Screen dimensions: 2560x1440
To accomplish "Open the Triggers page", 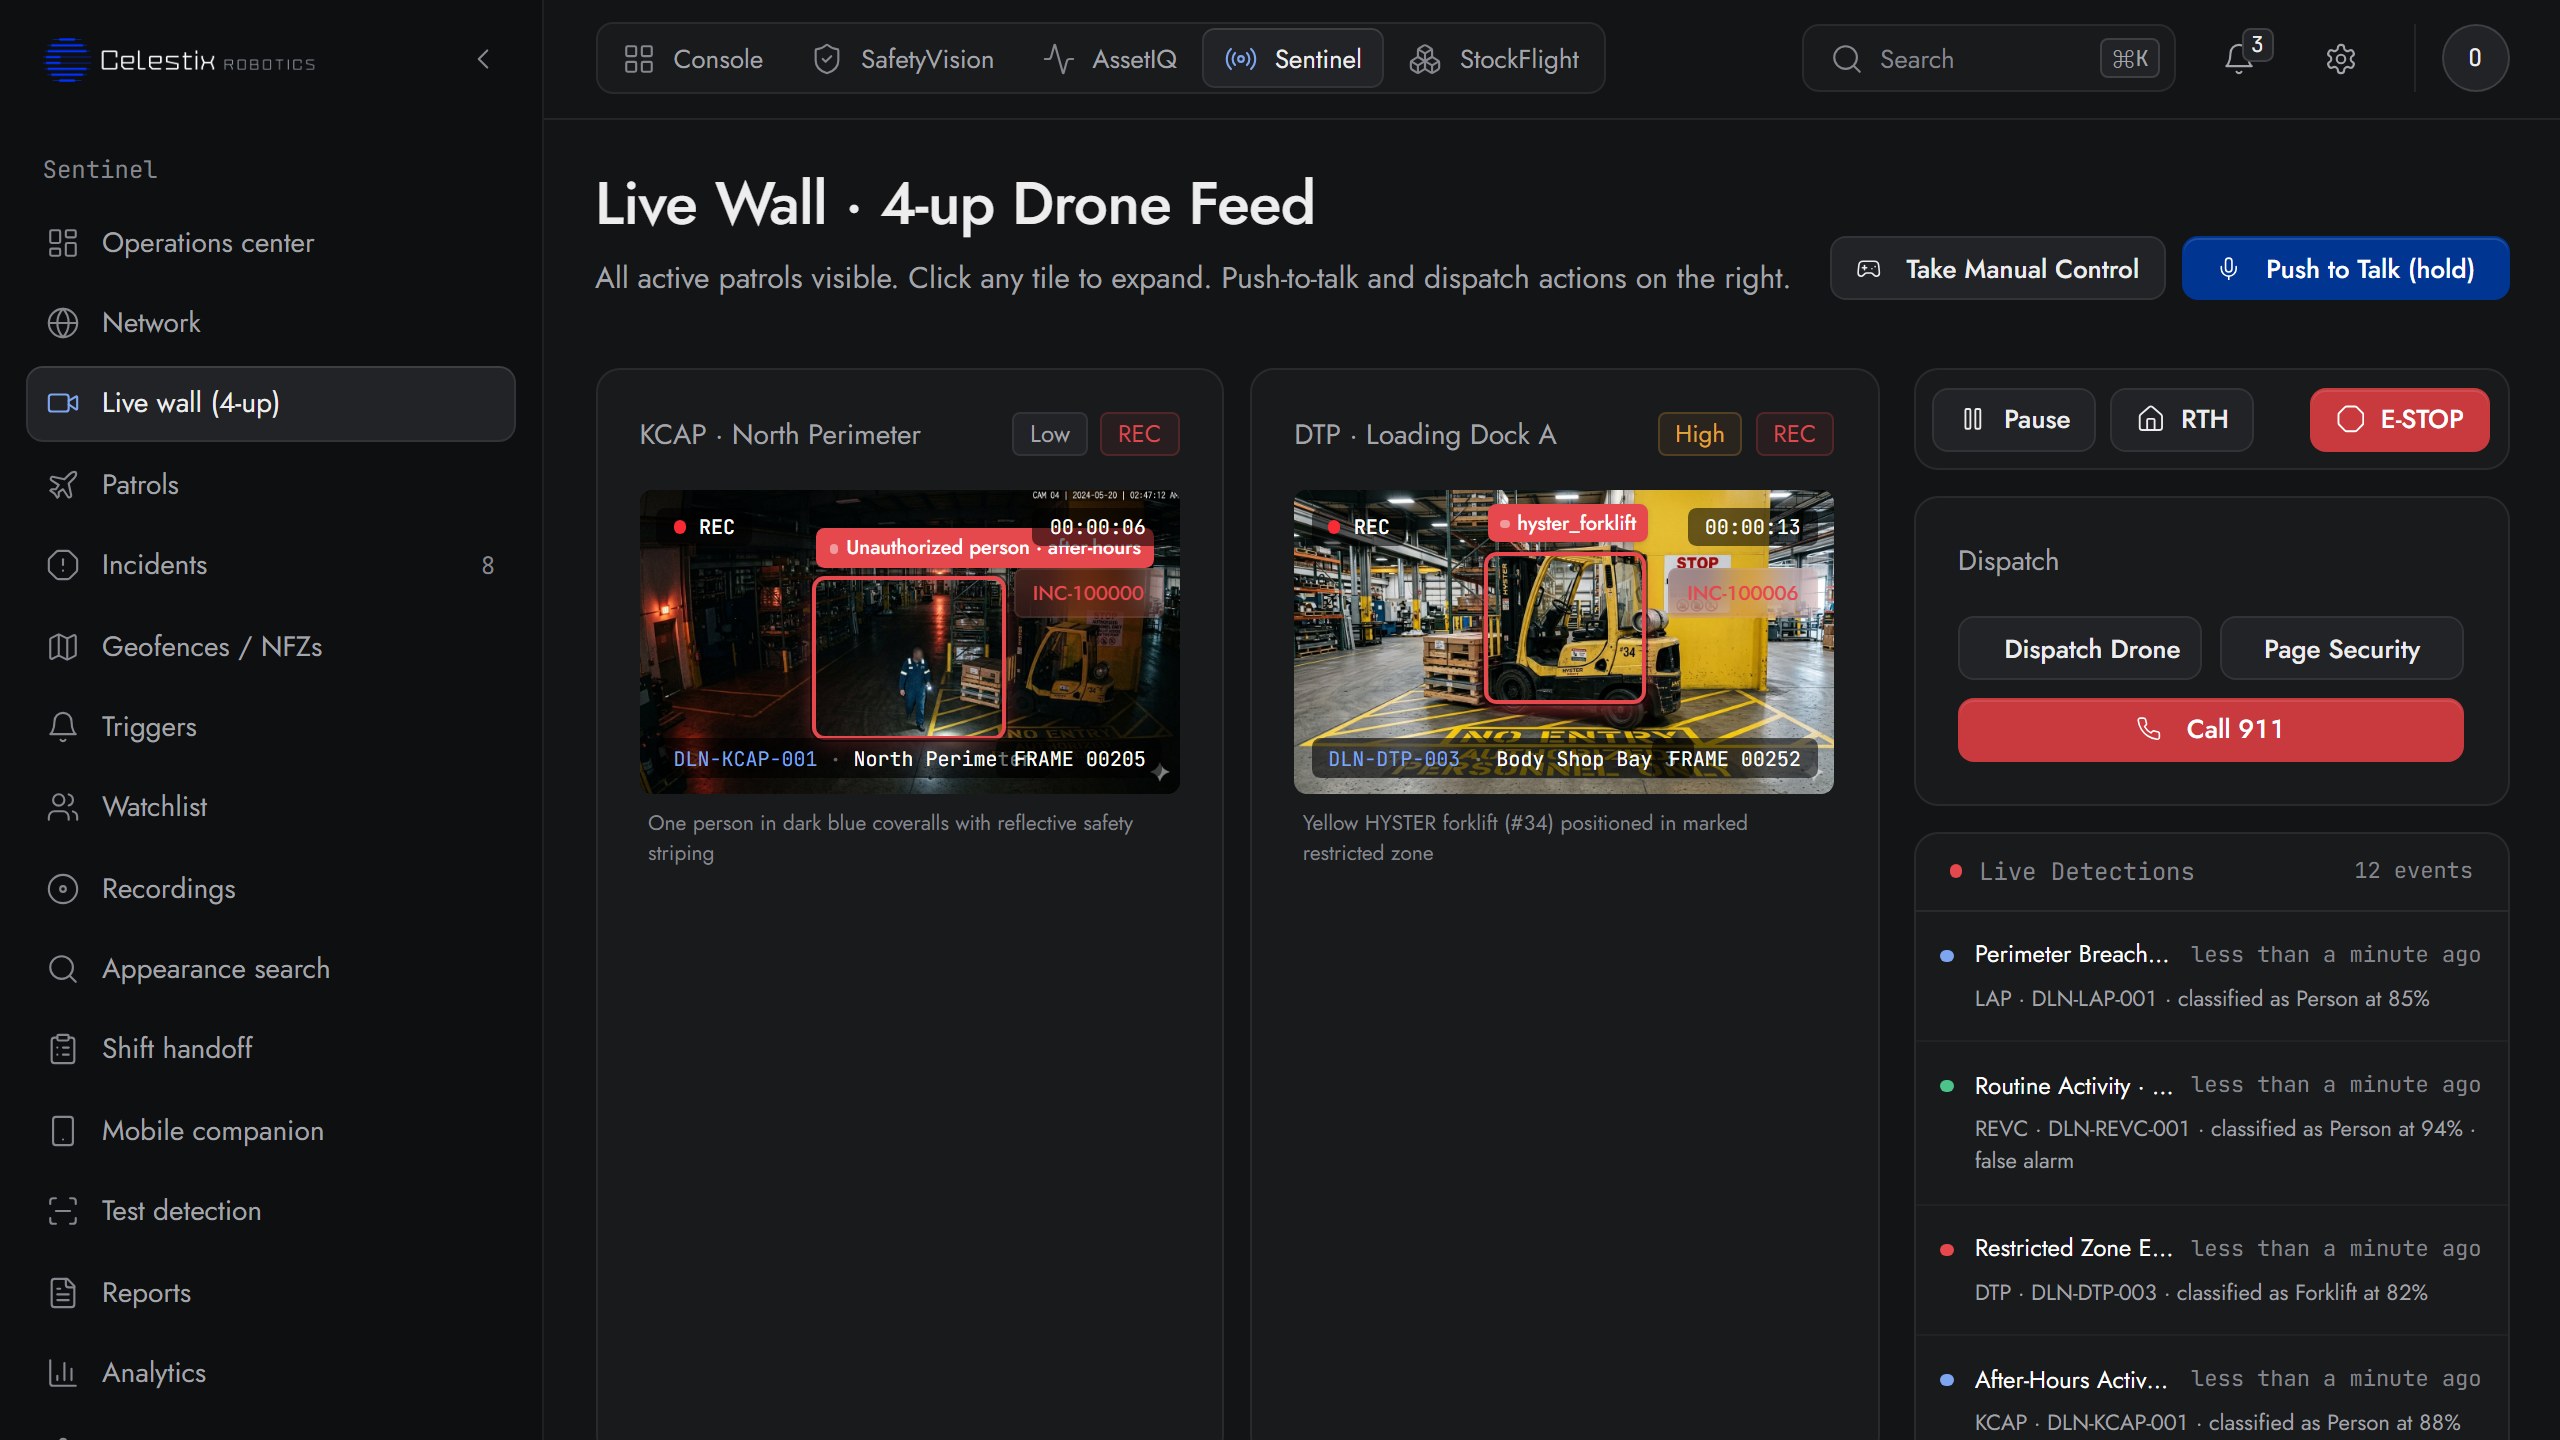I will [270, 727].
